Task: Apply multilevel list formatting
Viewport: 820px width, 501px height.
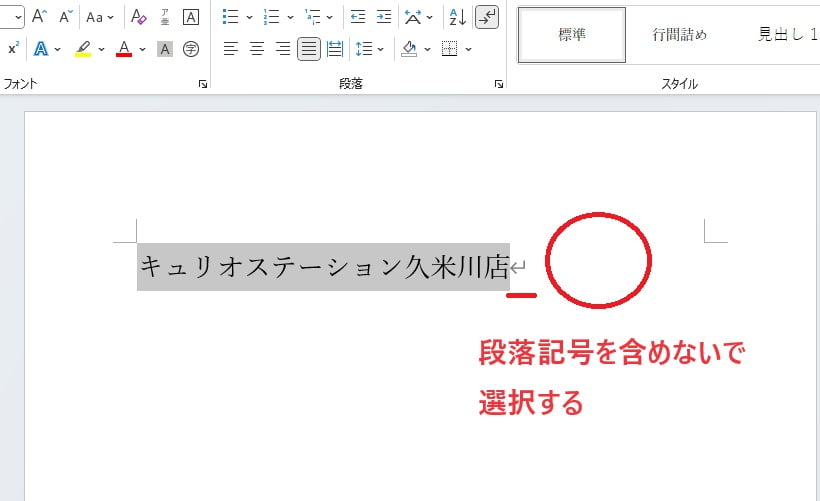Action: coord(313,17)
